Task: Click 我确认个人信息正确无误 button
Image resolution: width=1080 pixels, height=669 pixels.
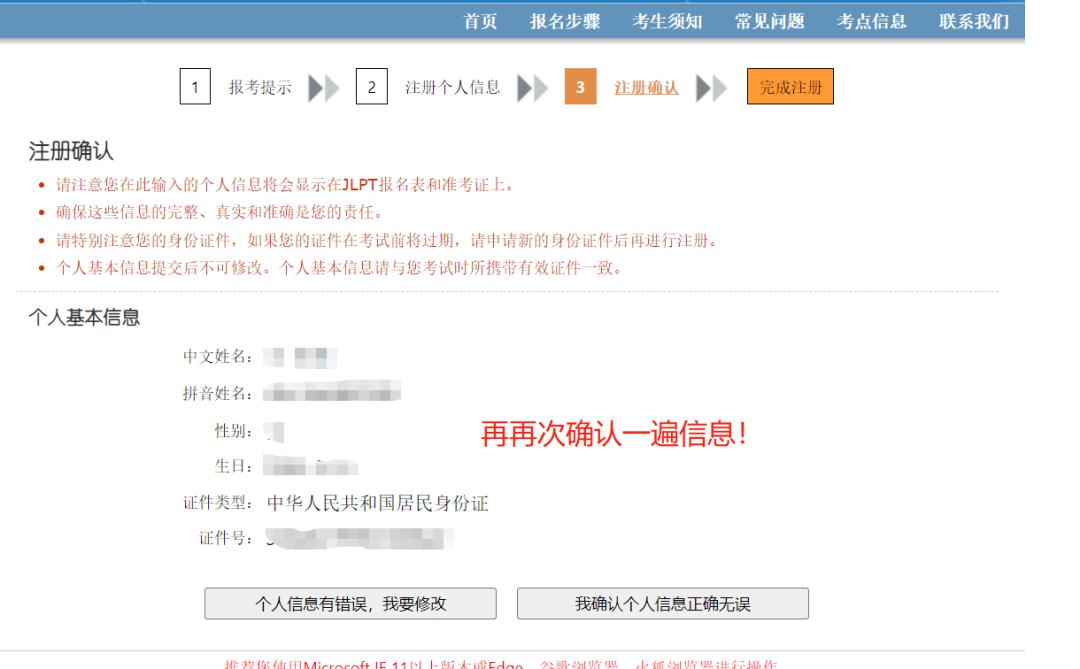Action: click(663, 604)
